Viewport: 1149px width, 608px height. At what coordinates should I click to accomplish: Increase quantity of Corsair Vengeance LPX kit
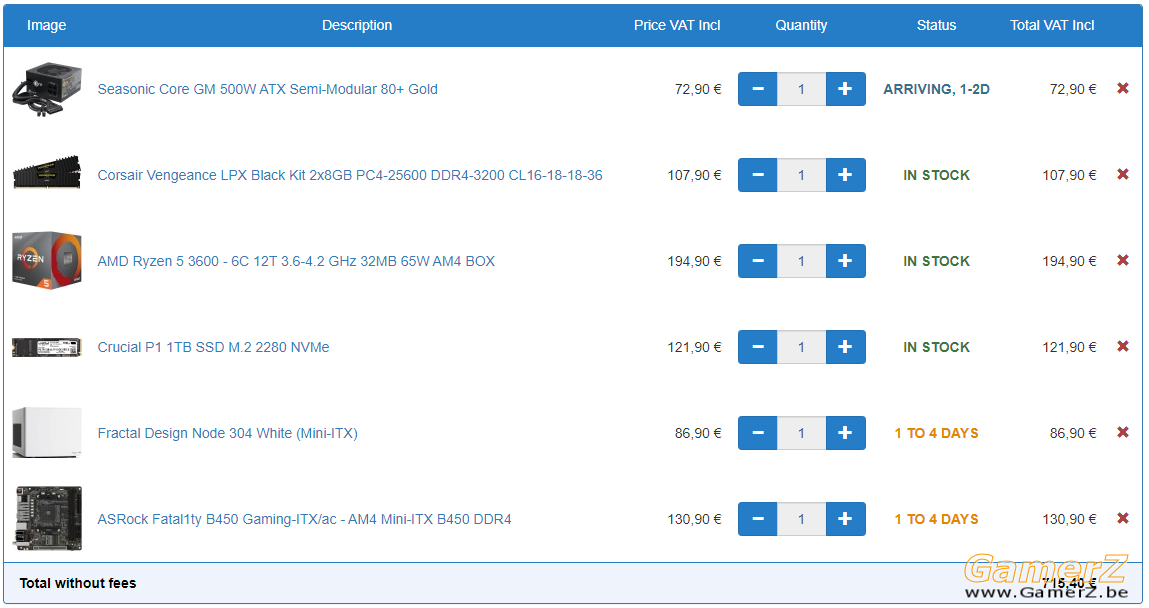(846, 175)
